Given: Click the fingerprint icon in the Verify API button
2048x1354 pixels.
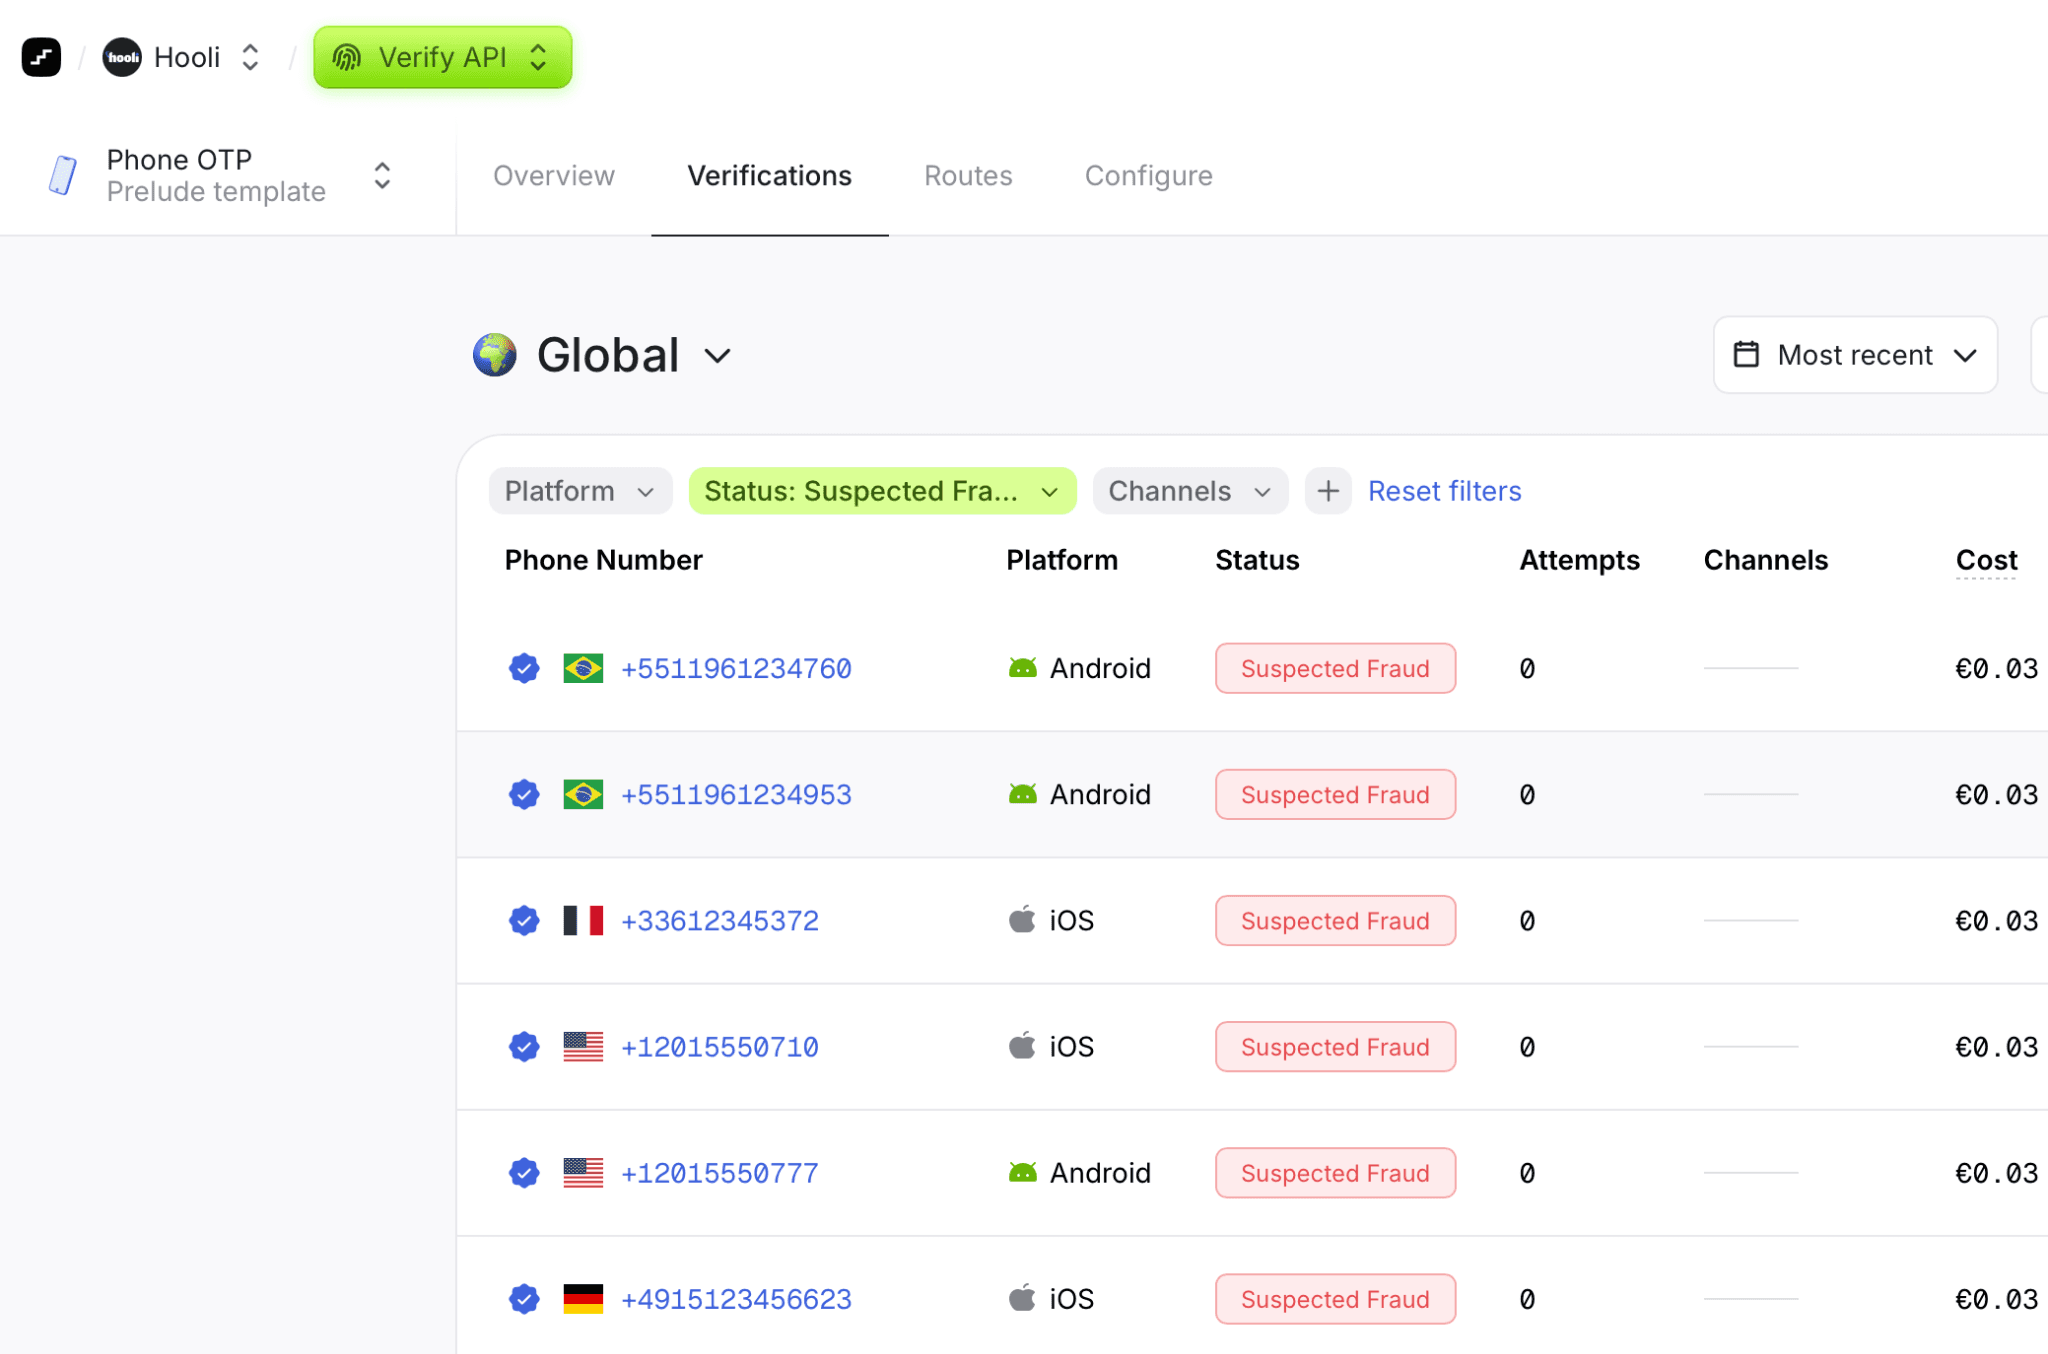Looking at the screenshot, I should click(x=349, y=57).
